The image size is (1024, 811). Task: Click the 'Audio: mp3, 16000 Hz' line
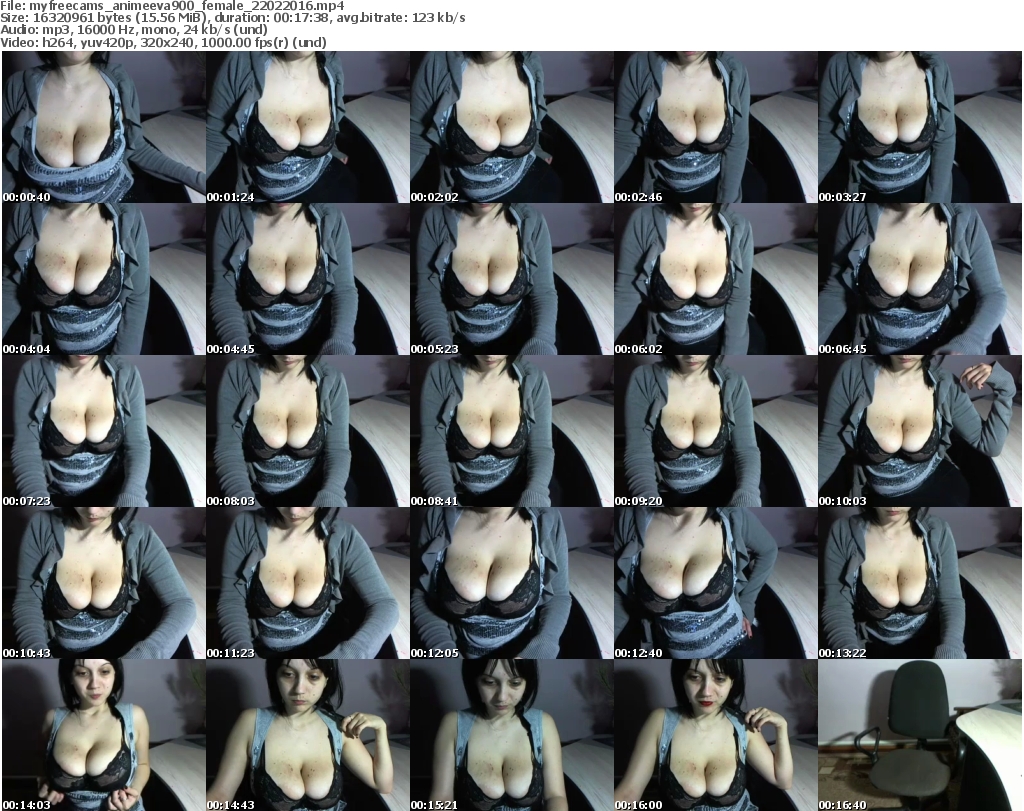[134, 30]
